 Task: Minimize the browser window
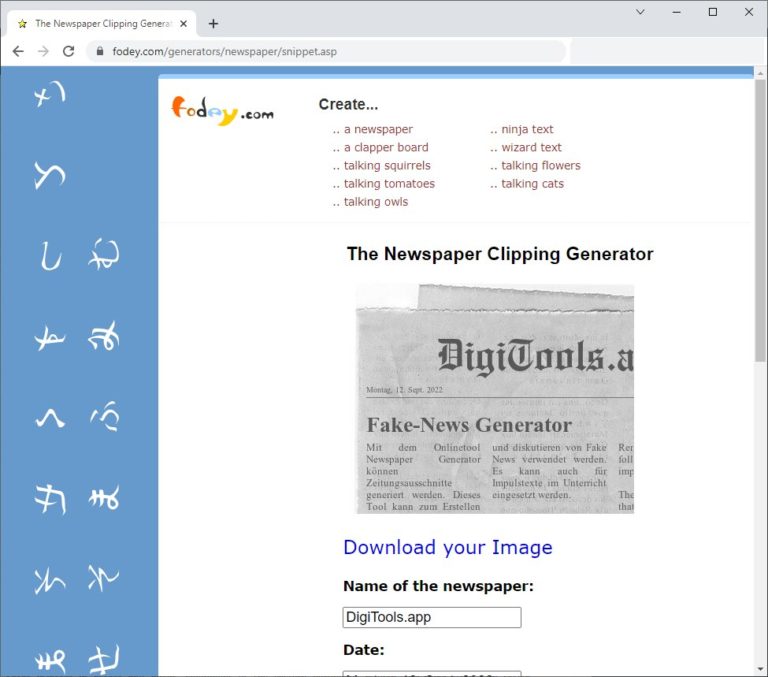pos(676,12)
